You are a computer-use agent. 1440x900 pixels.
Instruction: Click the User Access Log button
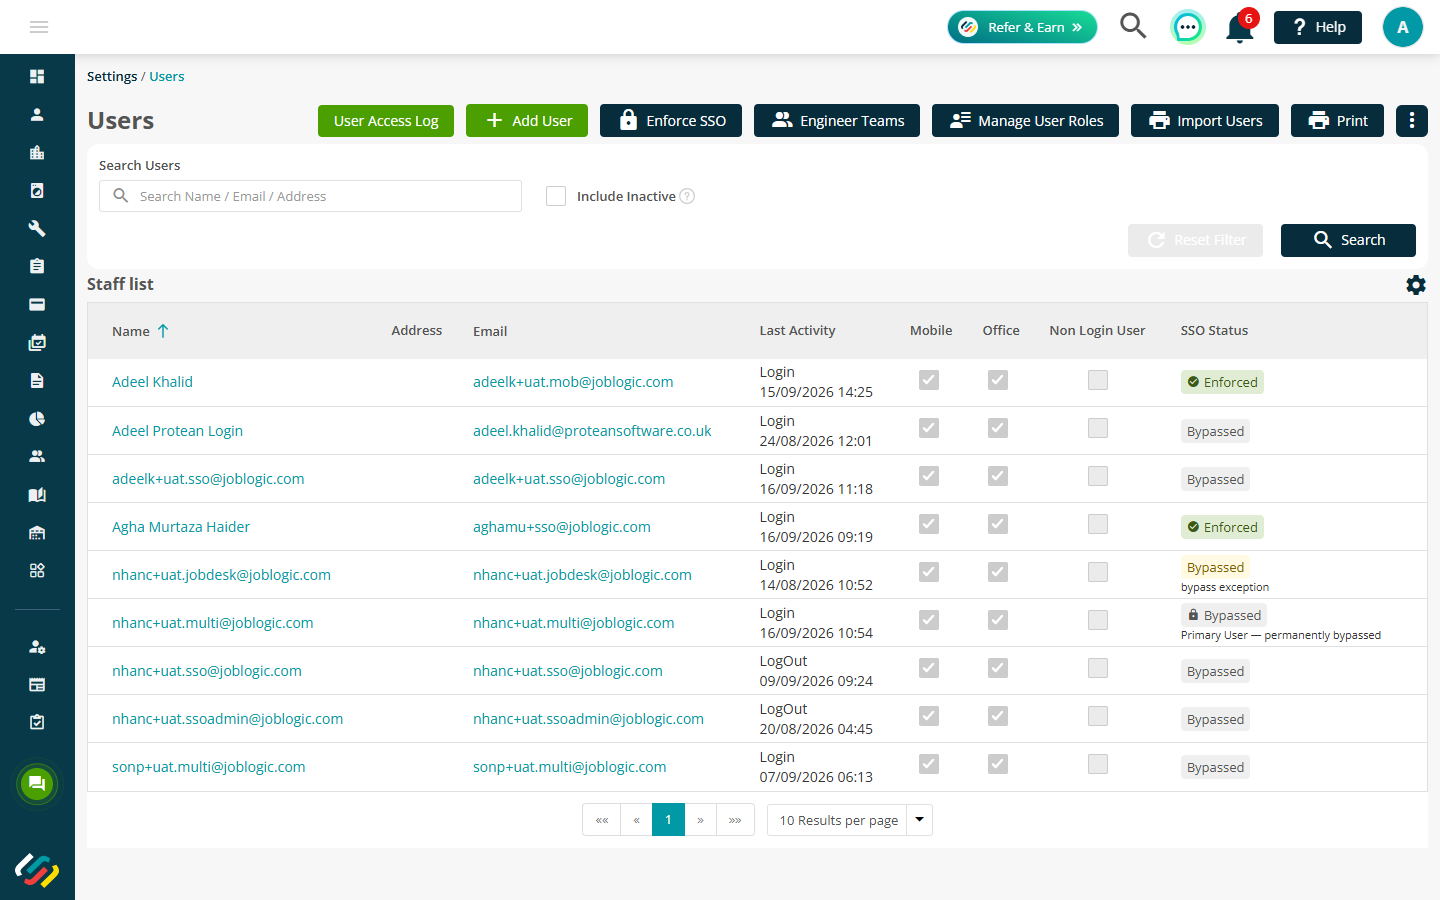(x=386, y=120)
